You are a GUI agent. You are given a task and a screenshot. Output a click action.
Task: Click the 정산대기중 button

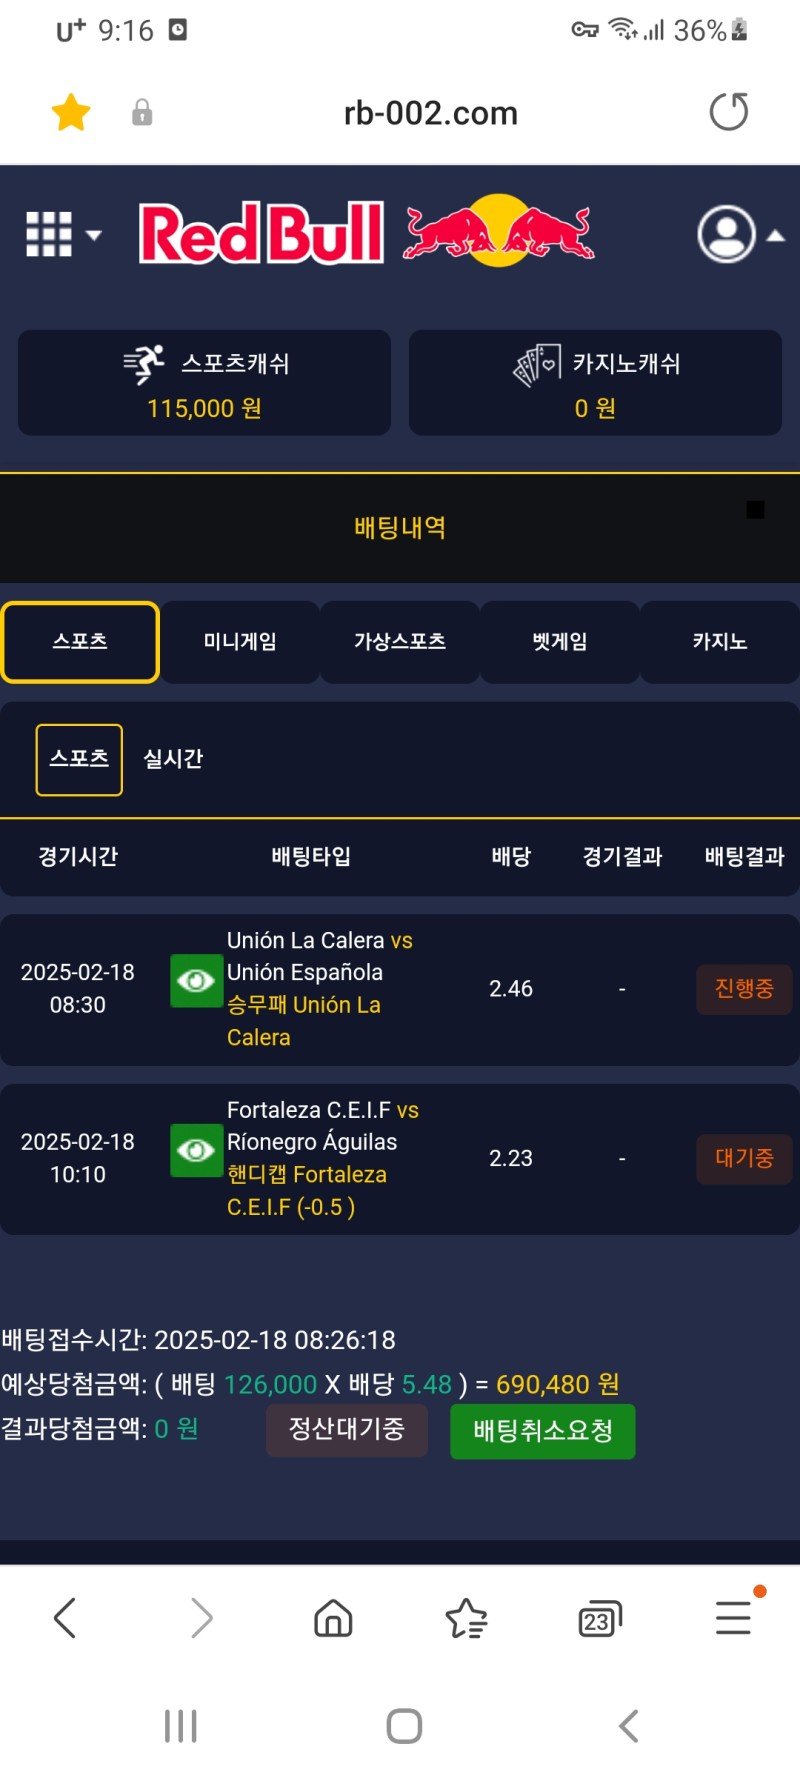point(347,1430)
